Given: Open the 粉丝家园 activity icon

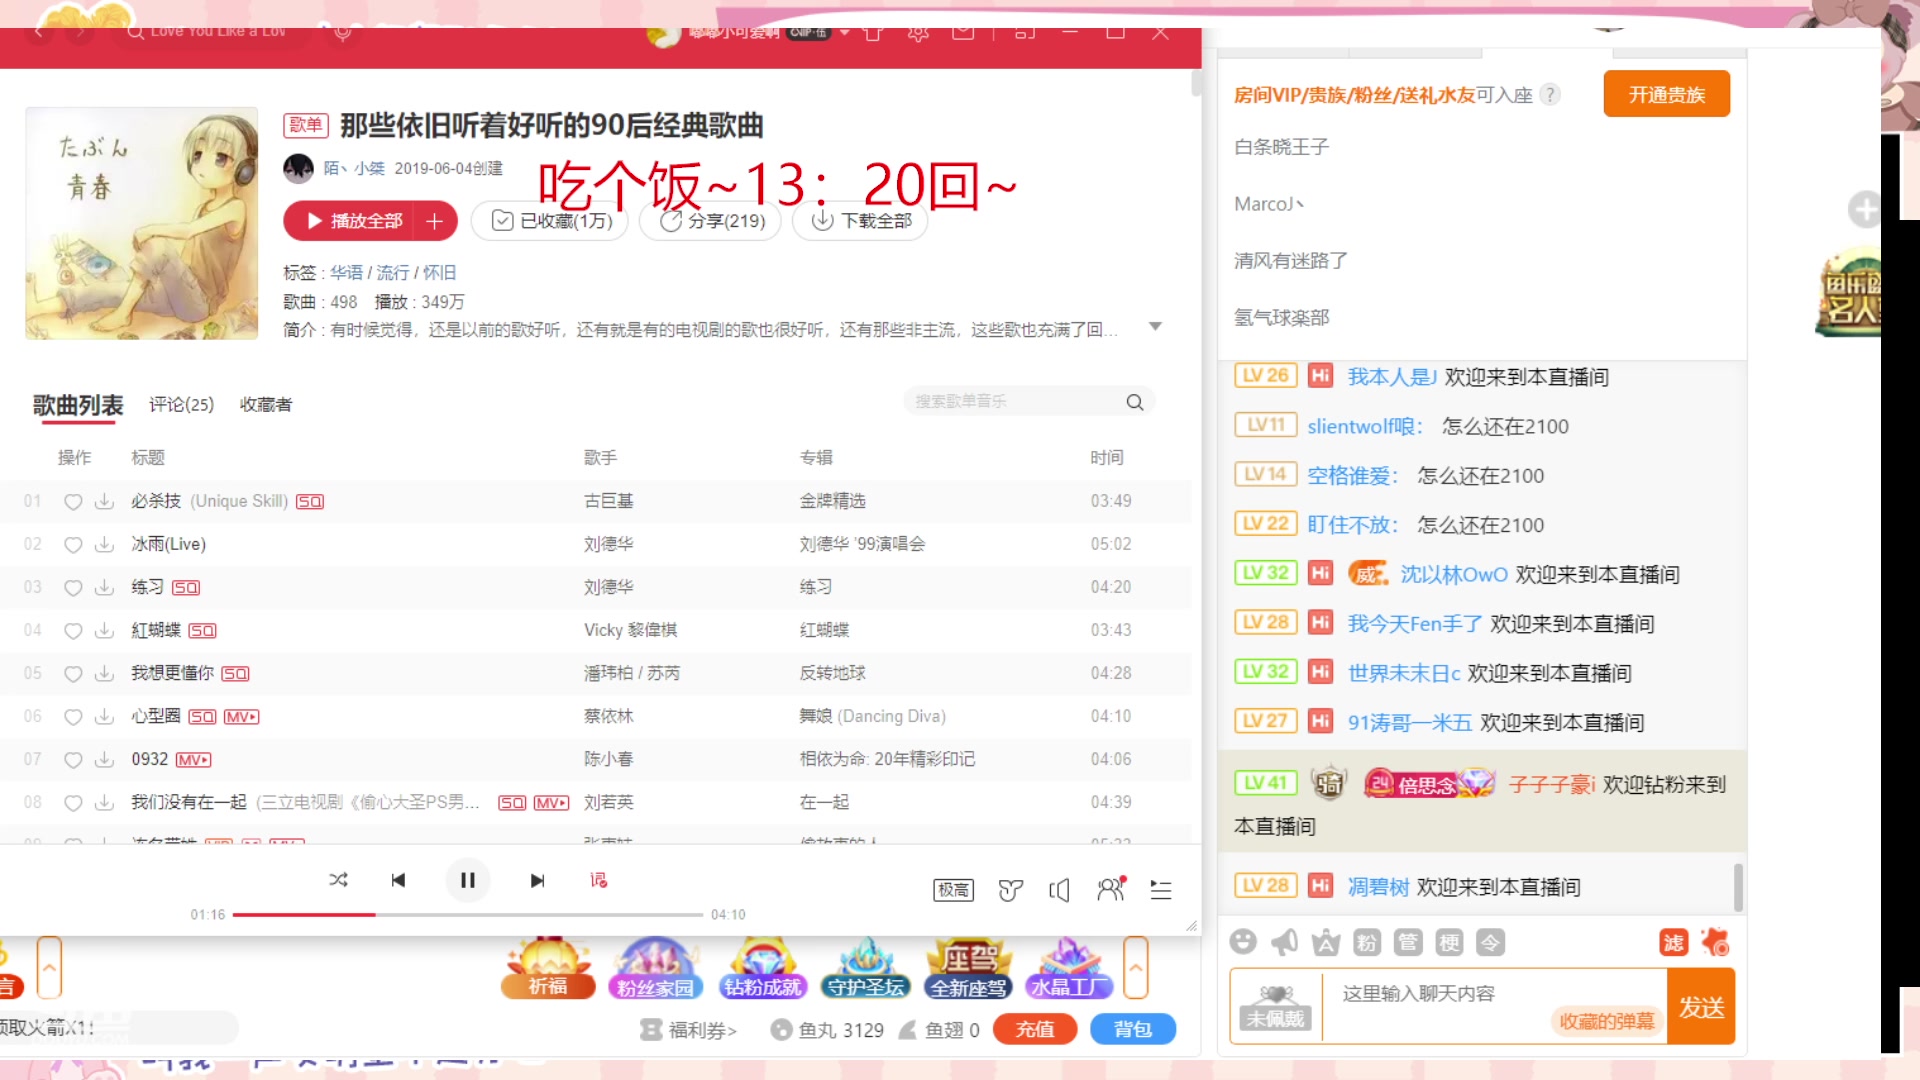Looking at the screenshot, I should pos(655,968).
